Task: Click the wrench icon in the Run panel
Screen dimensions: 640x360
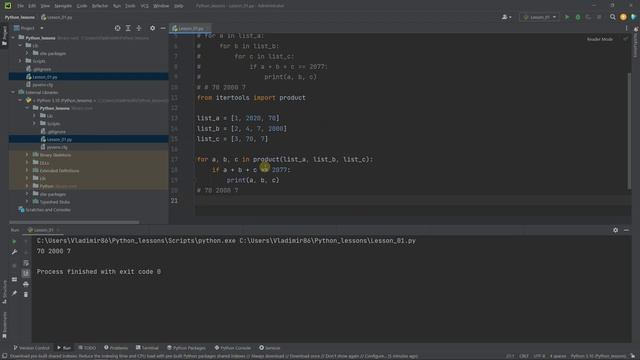Action: 14,252
